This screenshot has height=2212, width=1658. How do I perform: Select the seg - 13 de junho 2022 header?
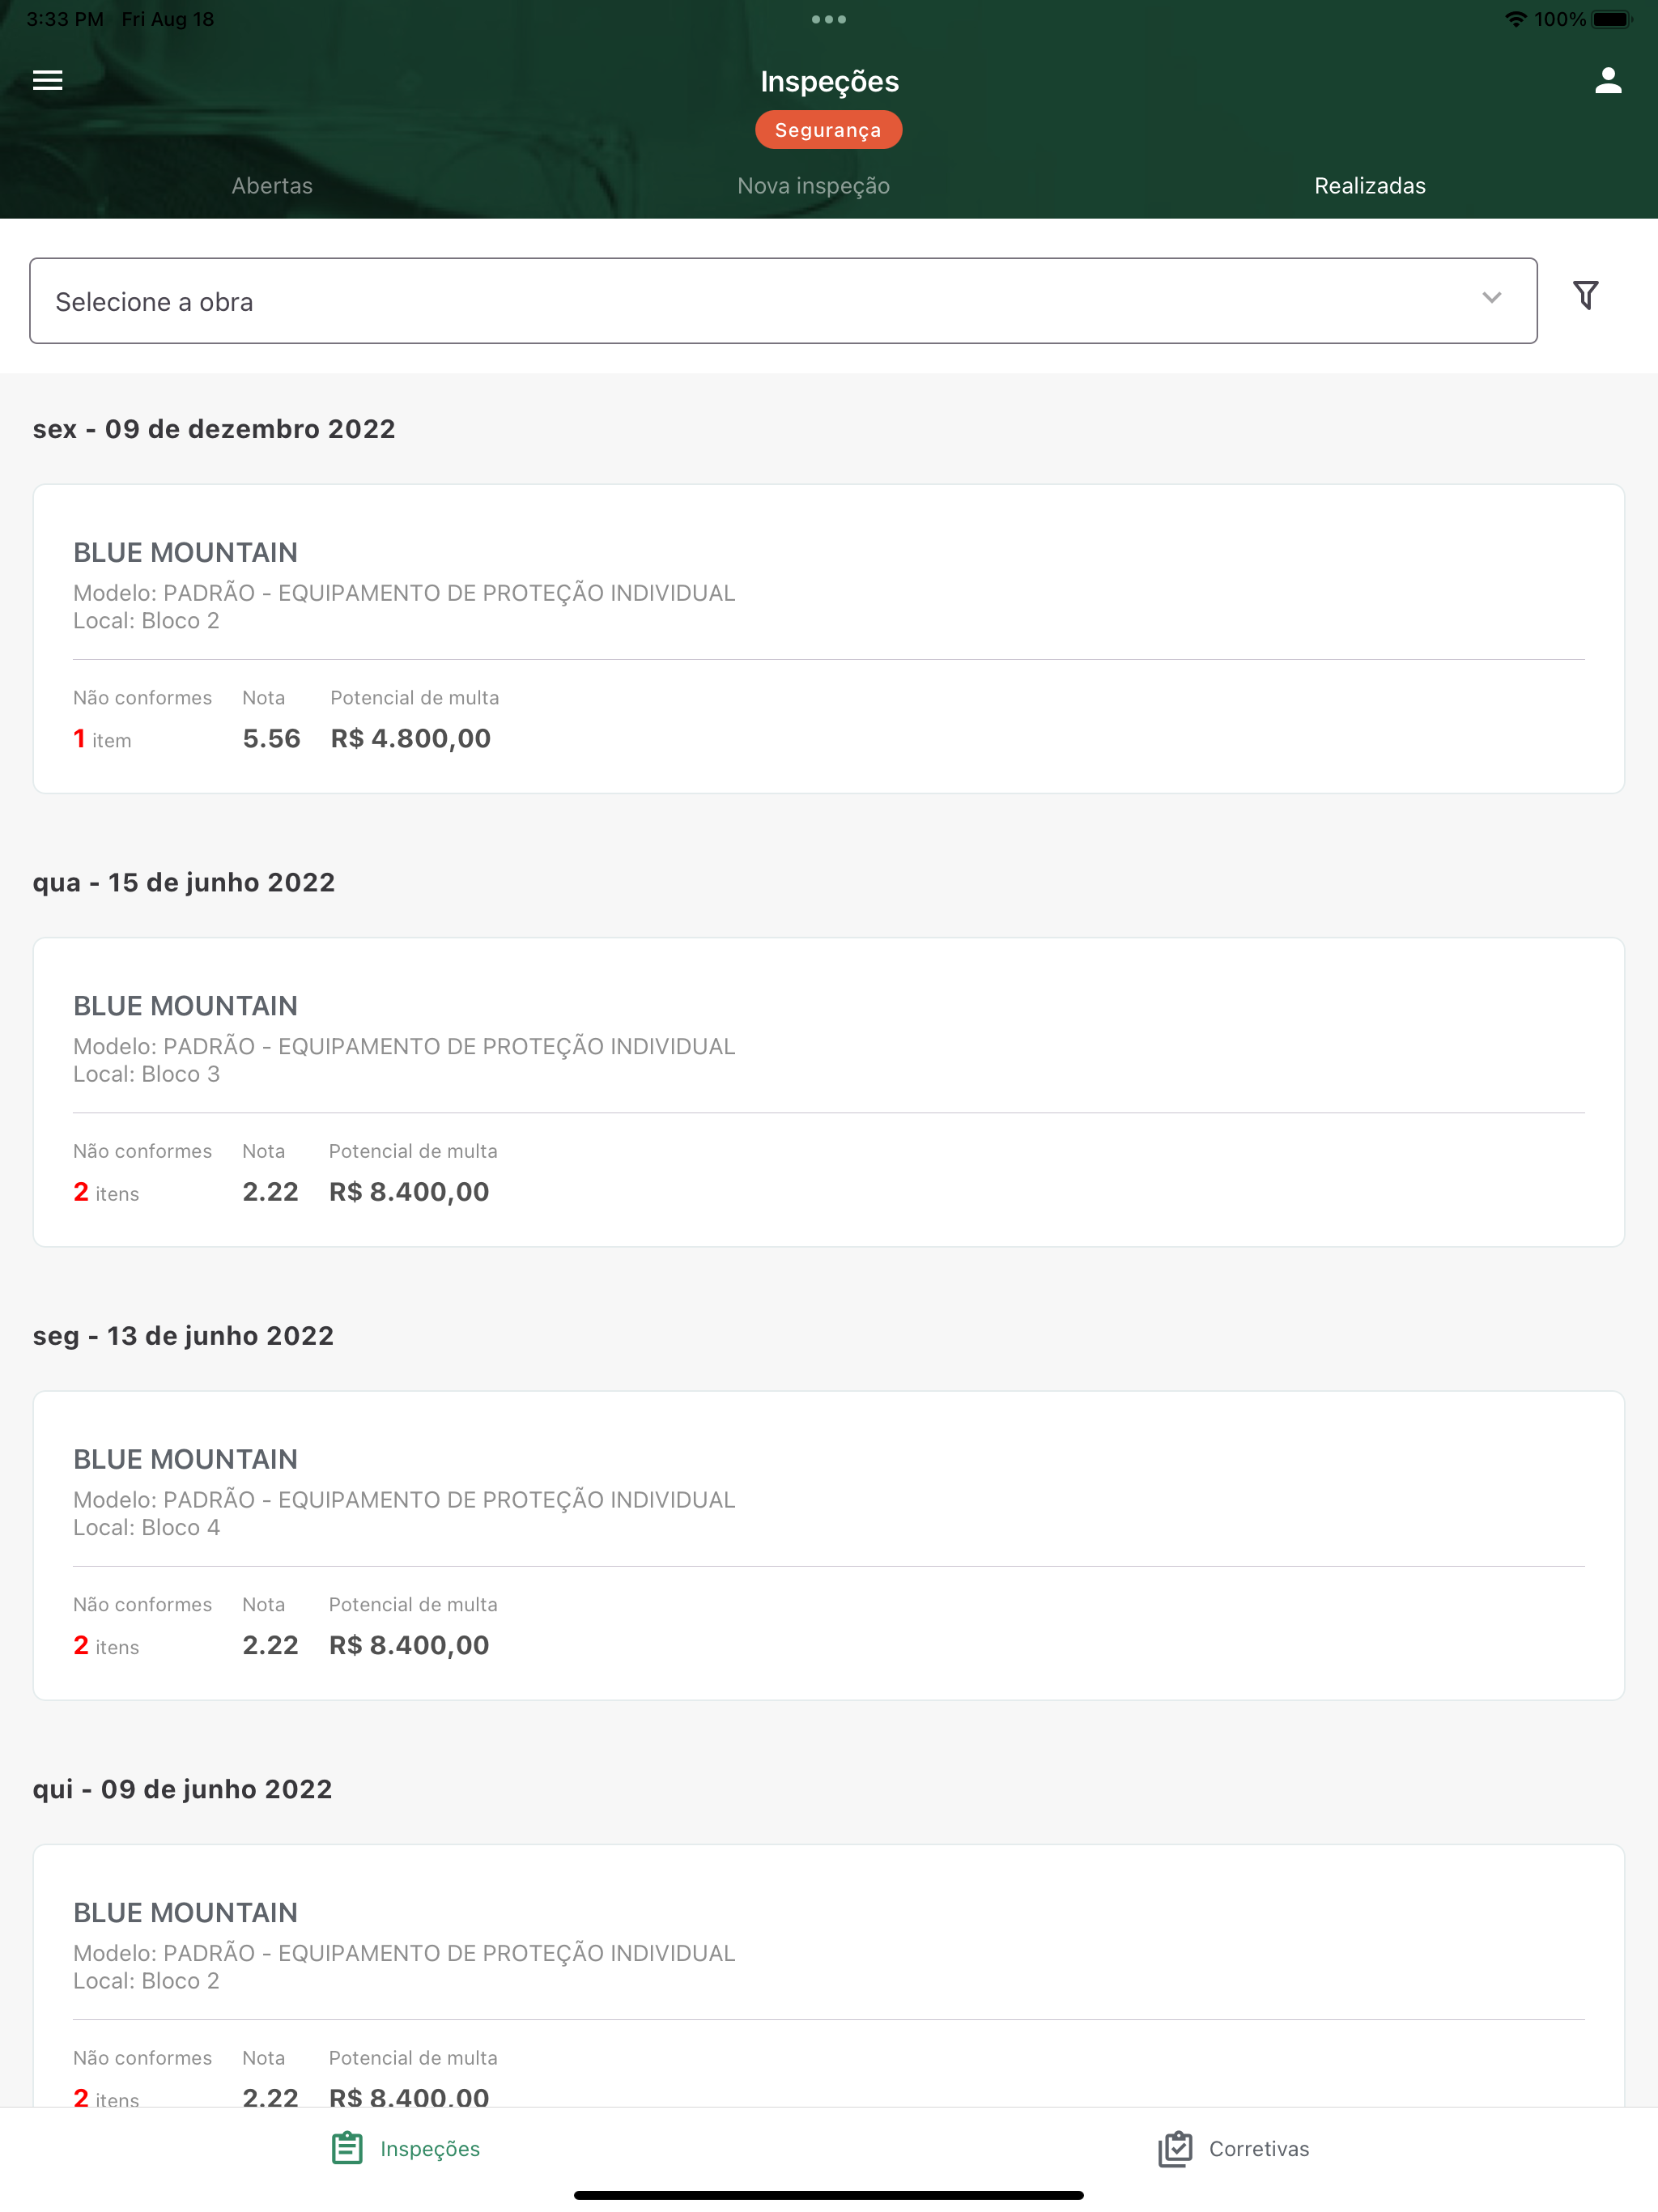click(x=183, y=1335)
